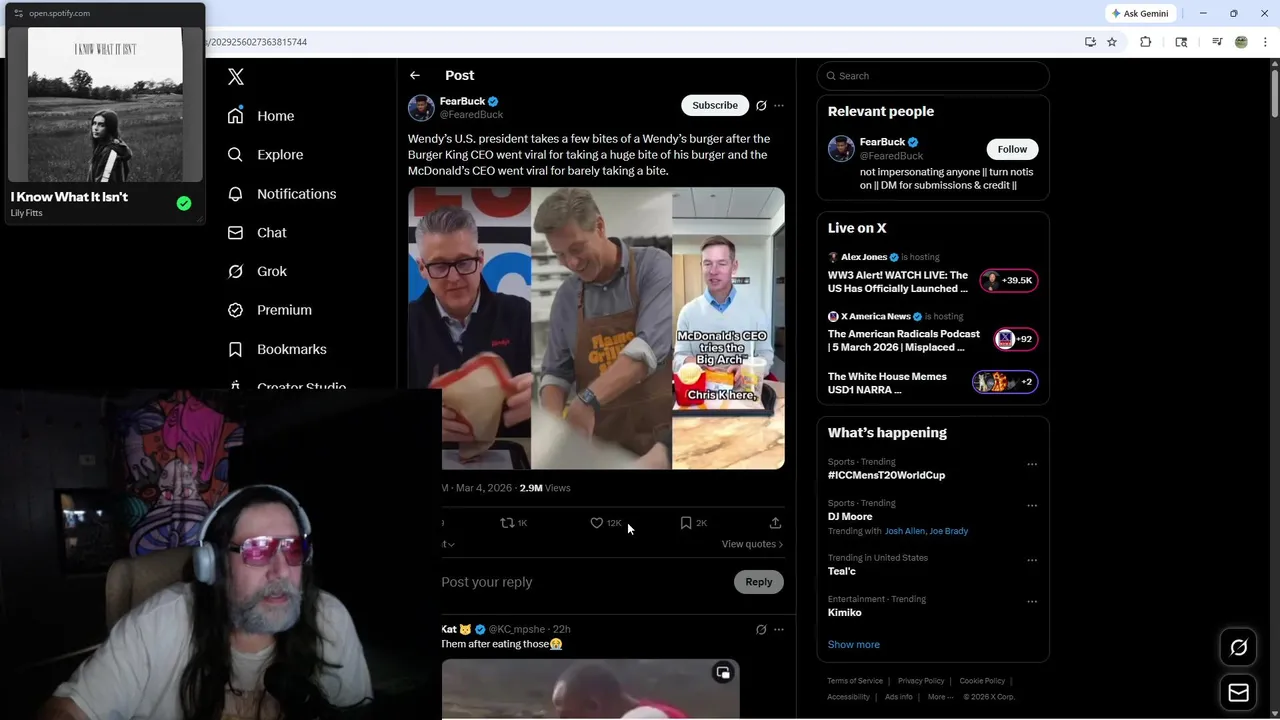
Task: Click the Home house icon
Action: click(x=235, y=116)
